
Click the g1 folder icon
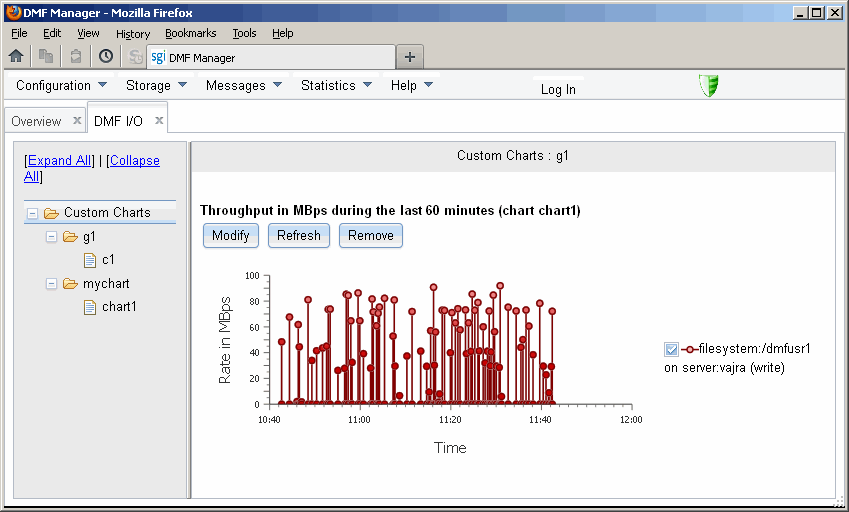point(70,237)
